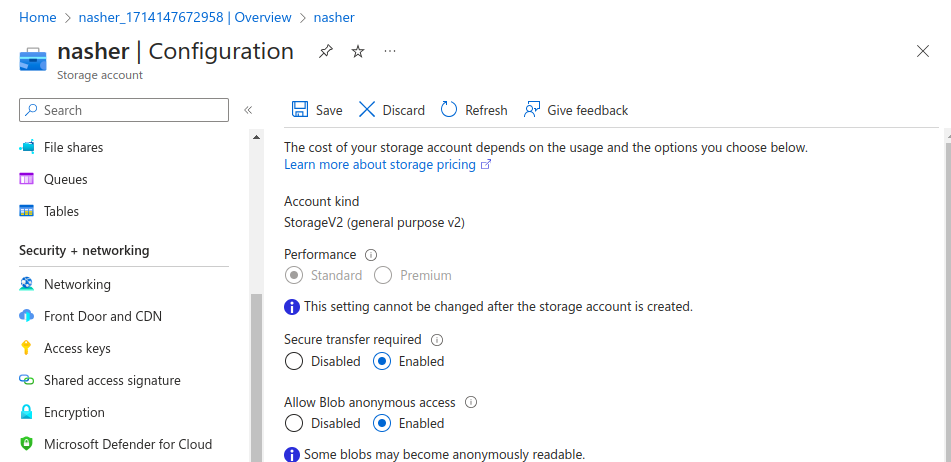Collapse the sidebar with the double chevron
The image size is (951, 462).
pyautogui.click(x=248, y=110)
